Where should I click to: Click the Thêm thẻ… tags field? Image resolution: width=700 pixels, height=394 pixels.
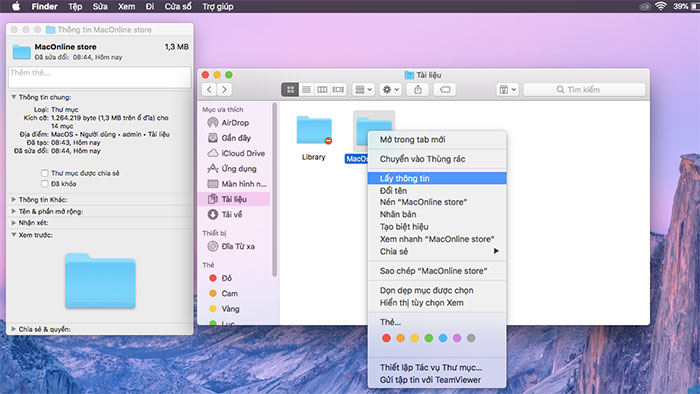pyautogui.click(x=100, y=77)
